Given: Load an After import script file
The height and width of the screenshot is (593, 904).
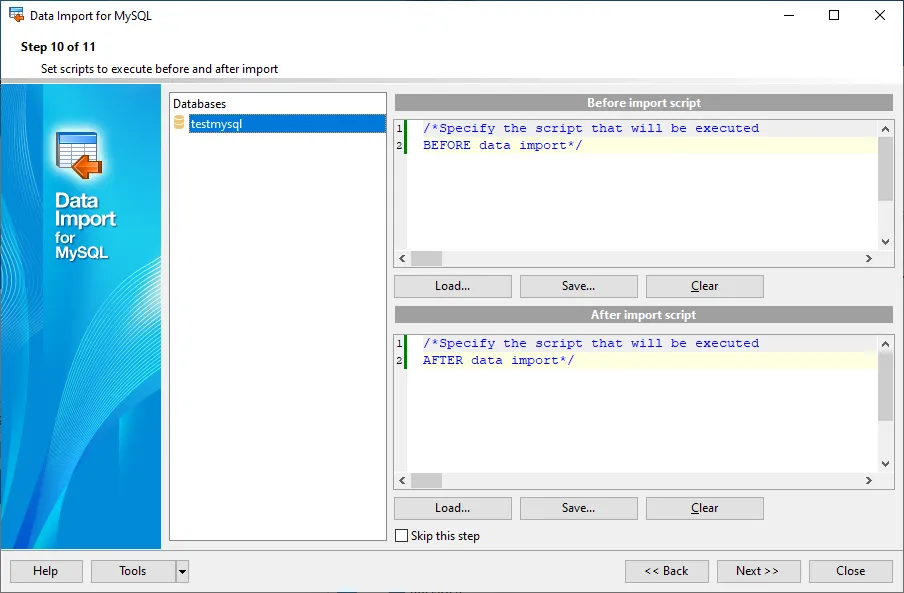Looking at the screenshot, I should coord(453,508).
